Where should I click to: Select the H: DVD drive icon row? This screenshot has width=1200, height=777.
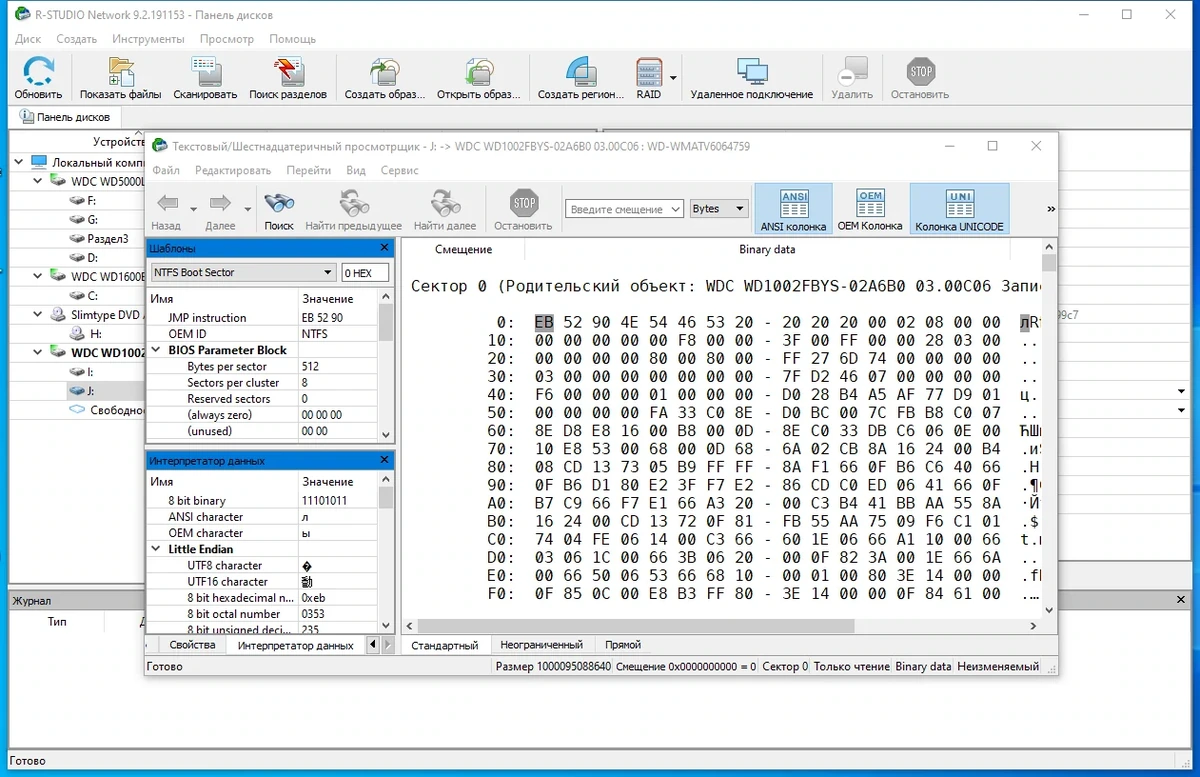(86, 334)
